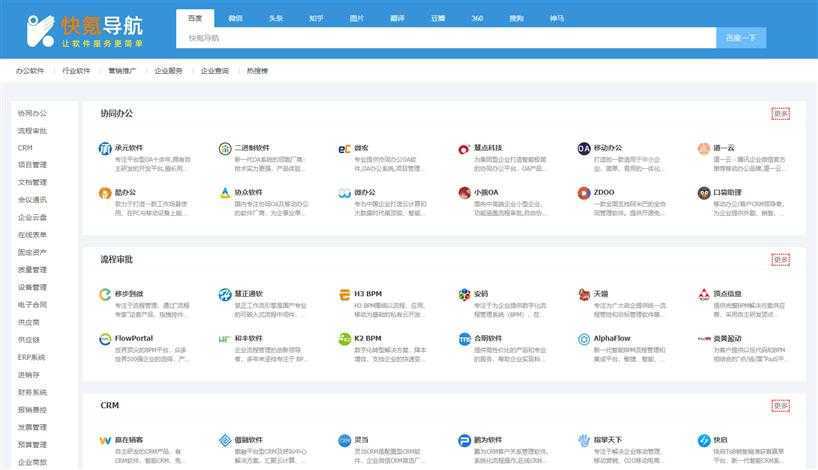Open the ZDOO title link
Screen dimensions: 818x470
click(x=604, y=192)
